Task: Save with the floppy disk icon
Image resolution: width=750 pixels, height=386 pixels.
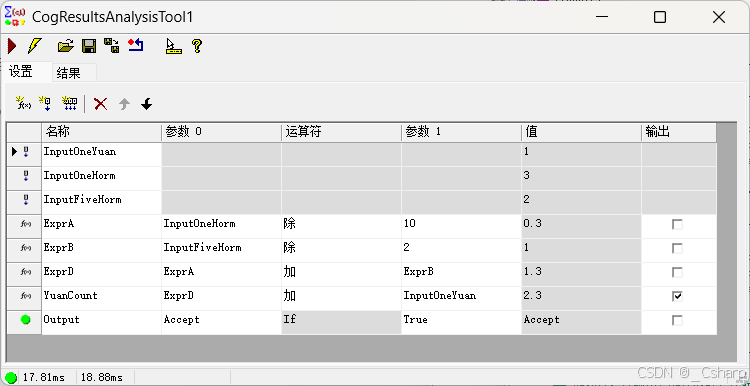Action: (x=89, y=46)
